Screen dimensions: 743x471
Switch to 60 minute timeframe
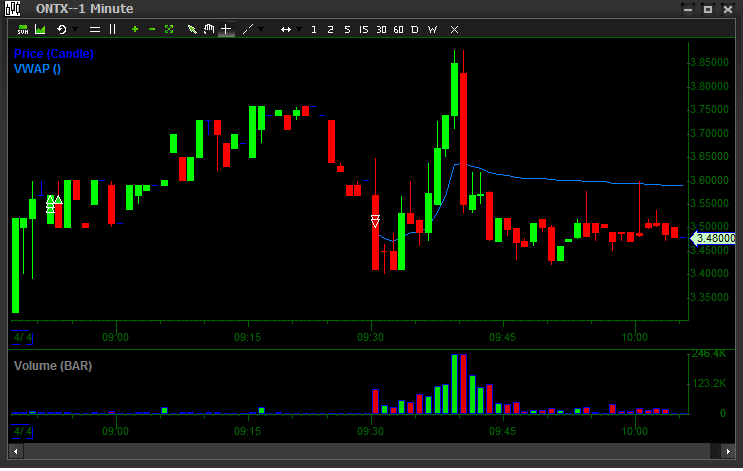[x=398, y=29]
